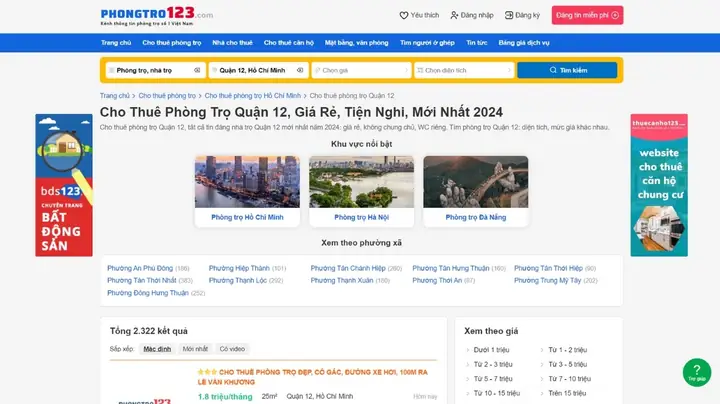Screen dimensions: 720x404
Task: Open the Trang chủ menu item
Action: pos(116,43)
